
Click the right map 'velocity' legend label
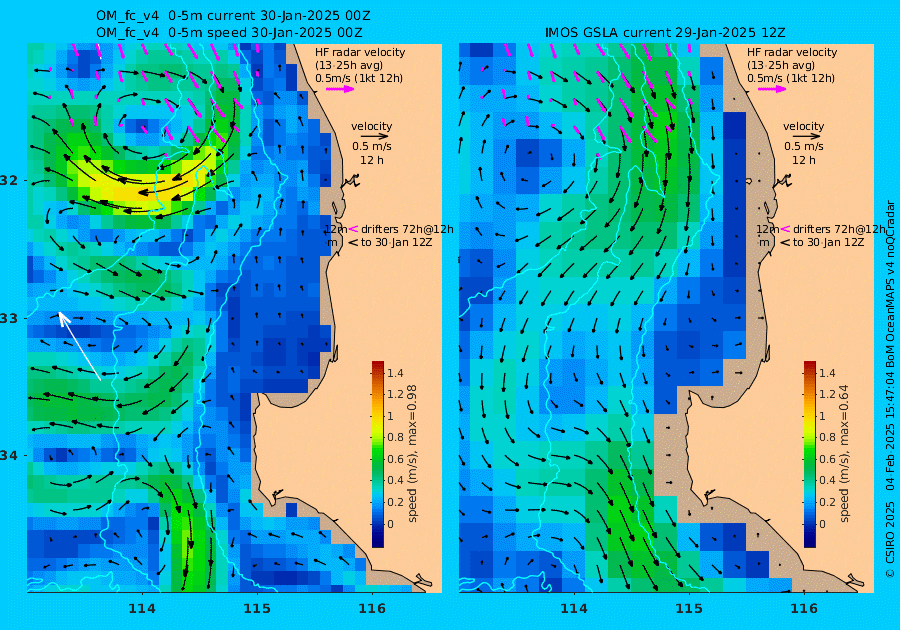tap(803, 126)
